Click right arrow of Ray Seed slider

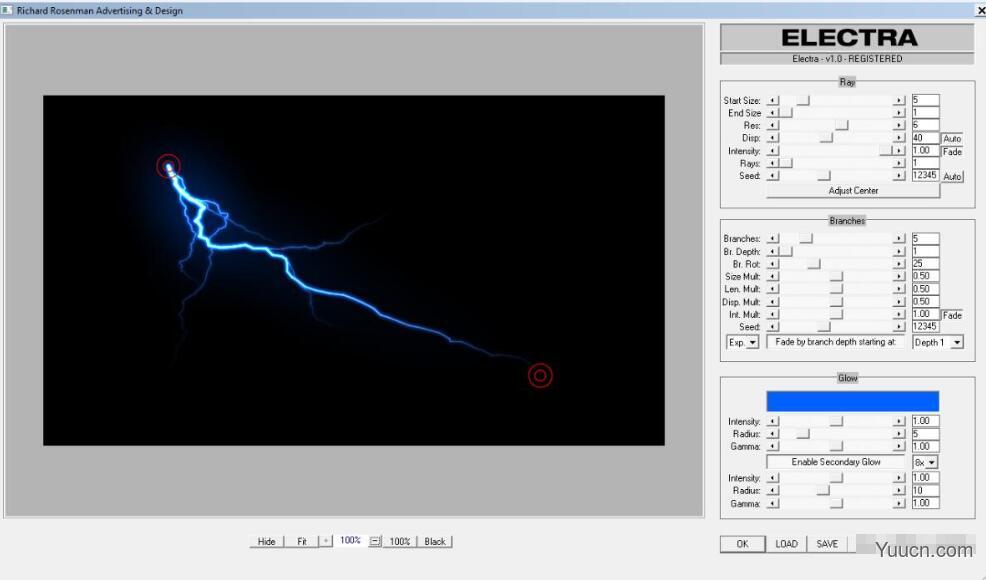[x=899, y=176]
